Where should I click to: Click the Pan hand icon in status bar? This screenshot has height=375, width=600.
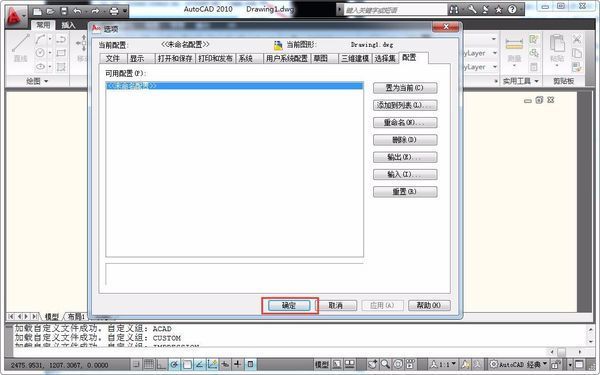(373, 364)
